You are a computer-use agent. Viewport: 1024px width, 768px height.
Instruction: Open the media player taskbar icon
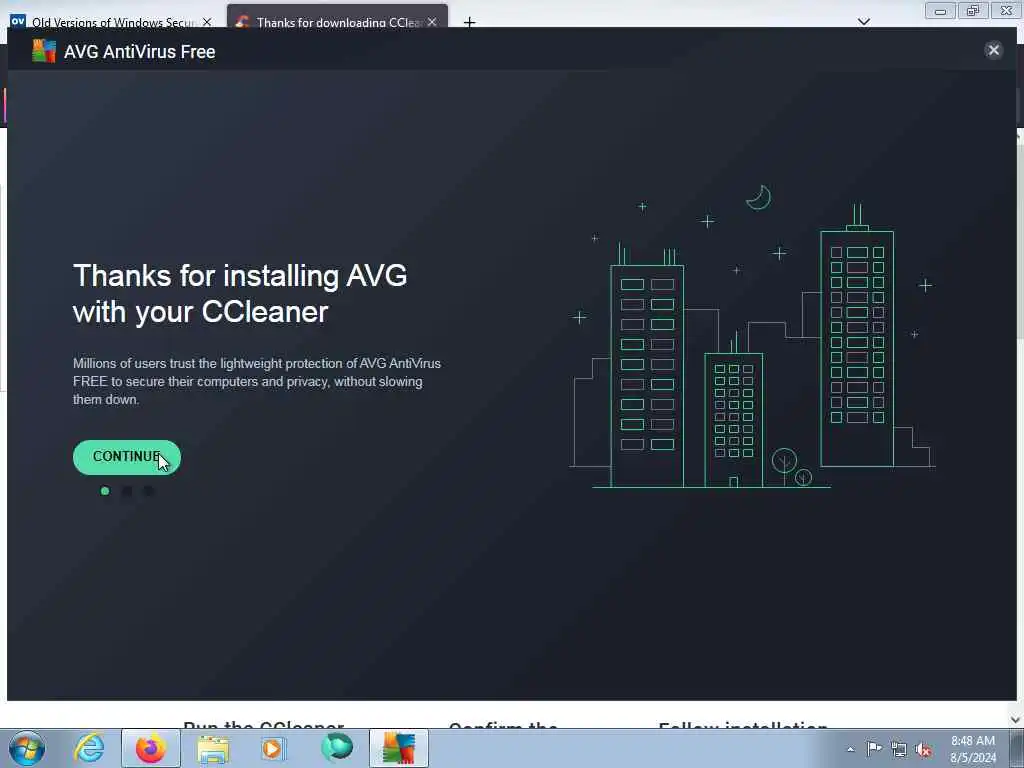click(x=274, y=748)
